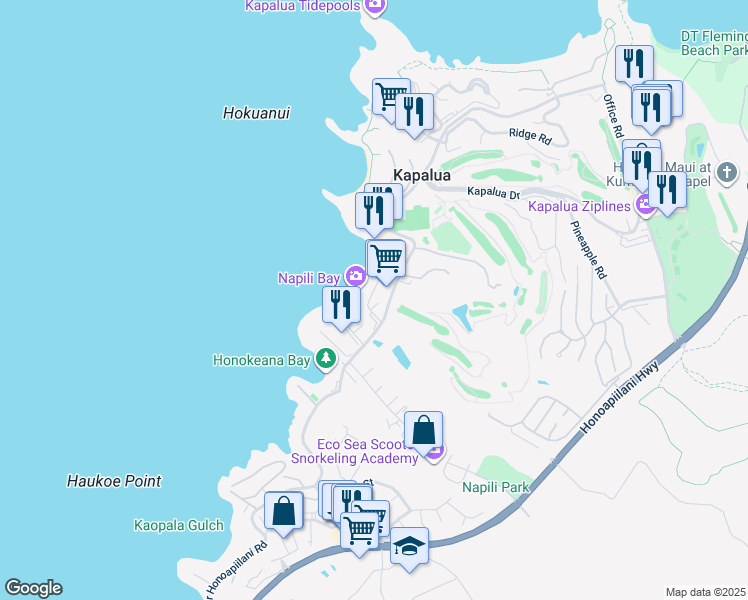
Task: Click the Pineapple Rd label
Action: coord(589,249)
